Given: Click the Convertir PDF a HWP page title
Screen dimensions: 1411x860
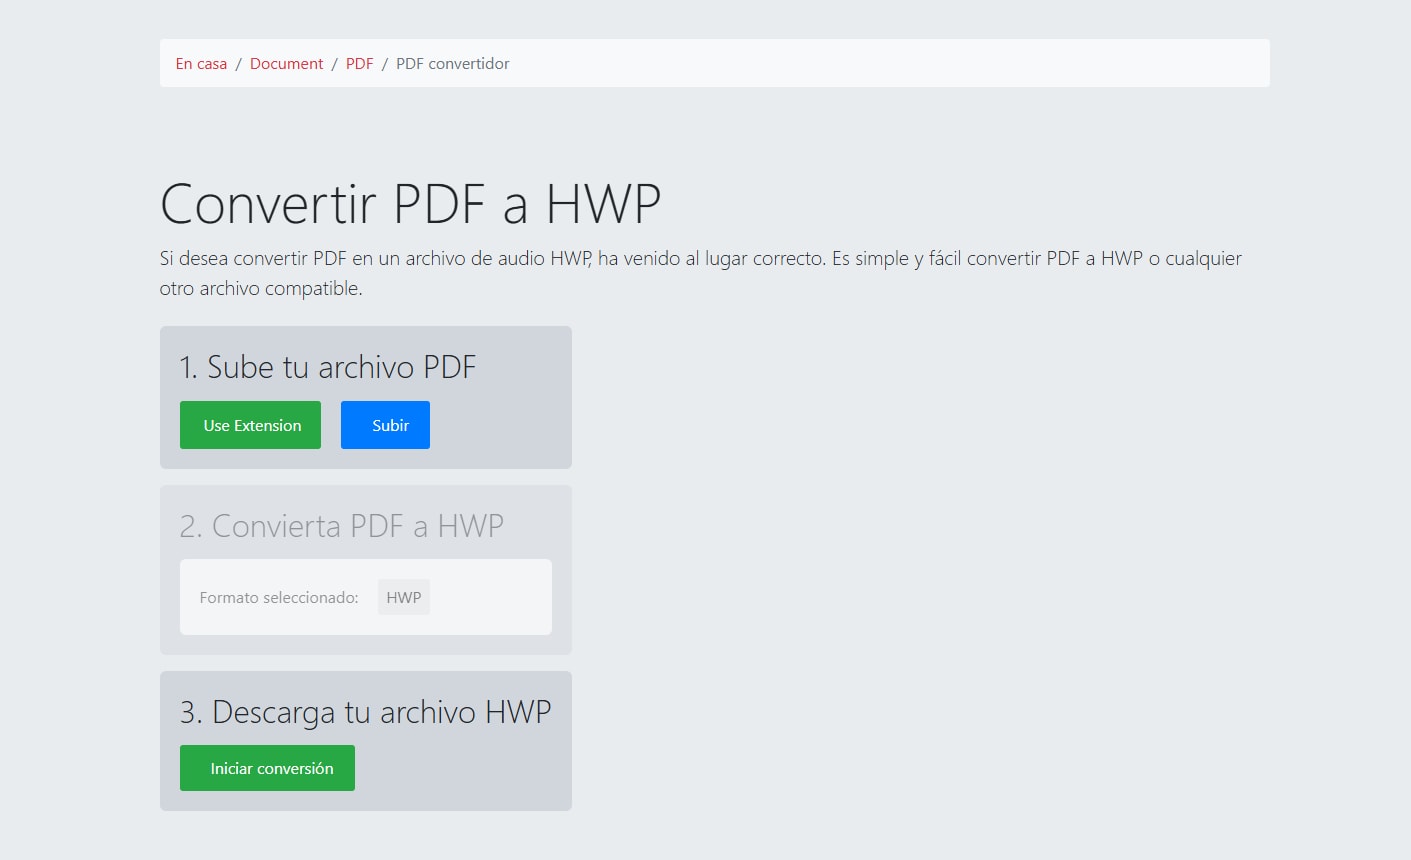Looking at the screenshot, I should coord(410,204).
